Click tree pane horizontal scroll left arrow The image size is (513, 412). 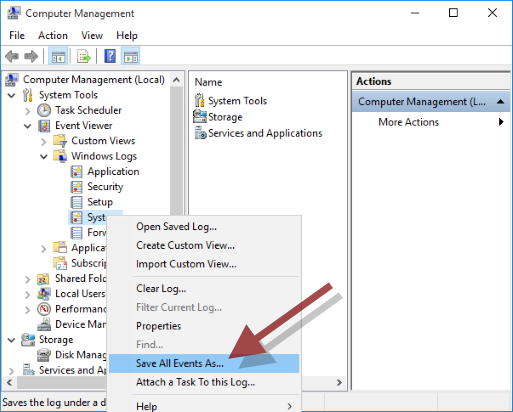pyautogui.click(x=10, y=382)
